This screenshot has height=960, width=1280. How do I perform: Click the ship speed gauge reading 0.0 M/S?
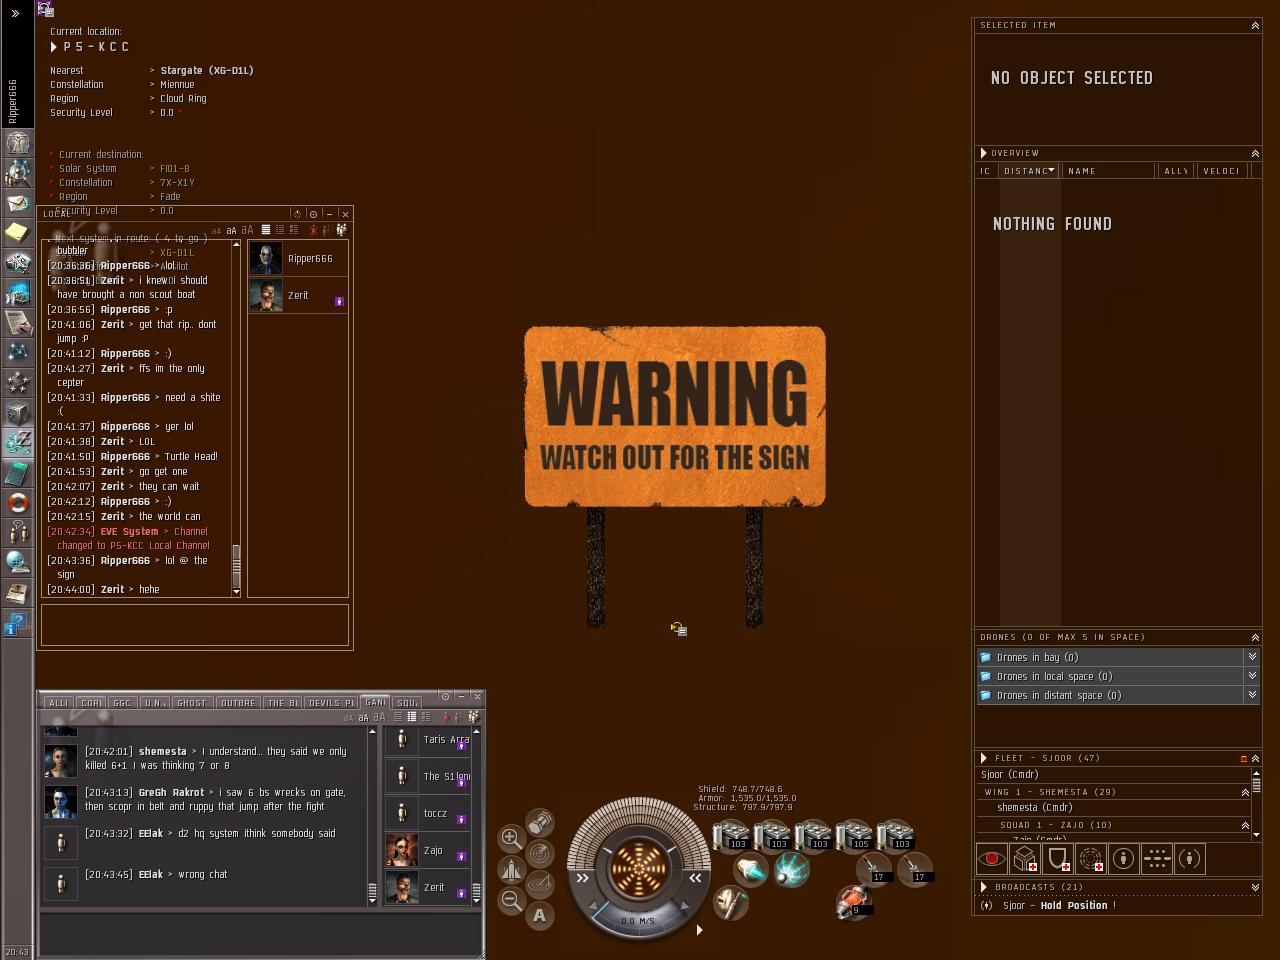tap(638, 921)
